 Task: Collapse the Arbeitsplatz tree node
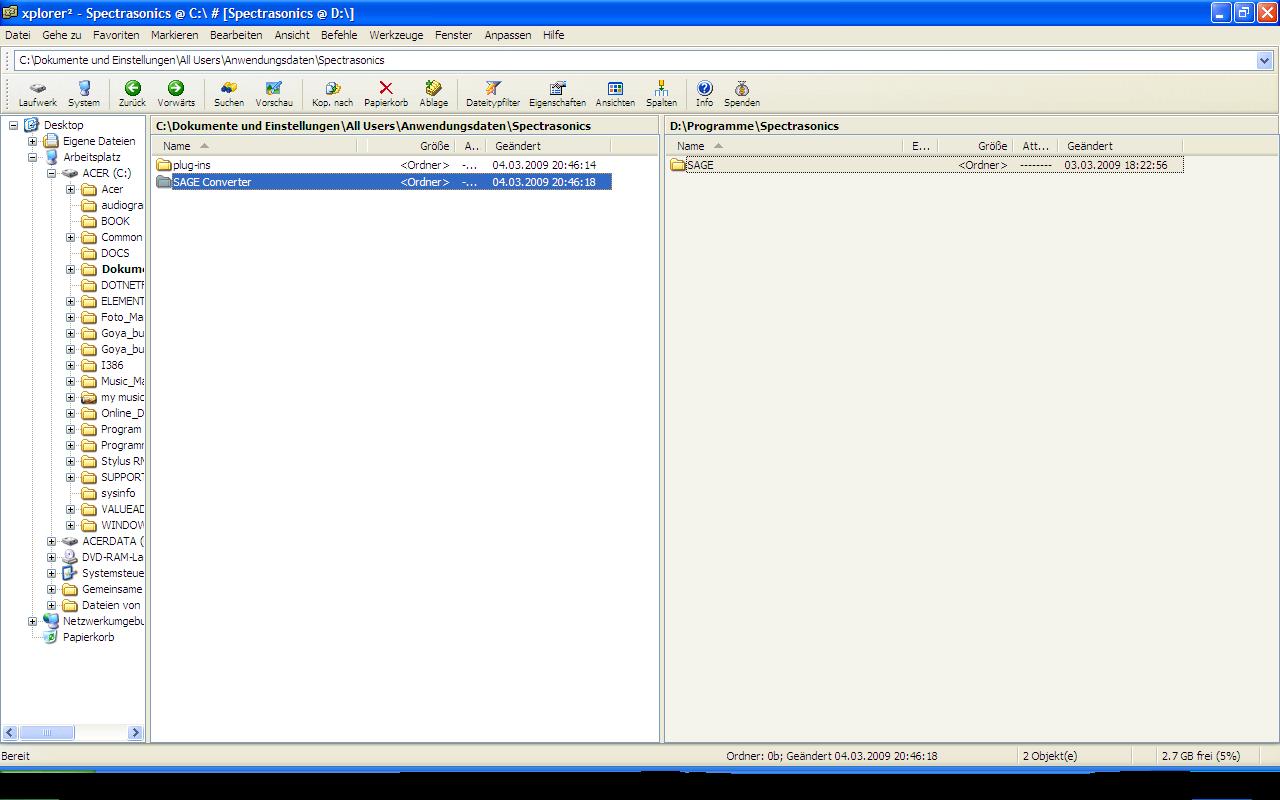point(32,157)
